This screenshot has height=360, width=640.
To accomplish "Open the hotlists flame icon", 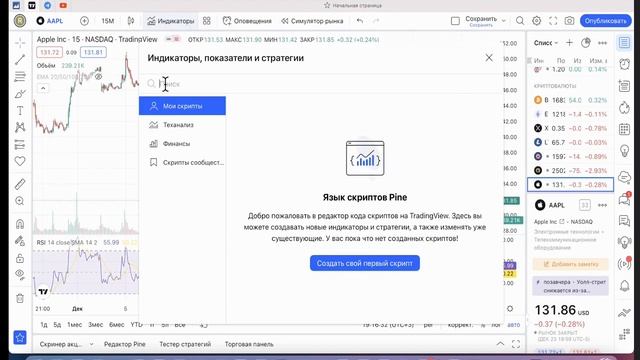I will 624,107.
